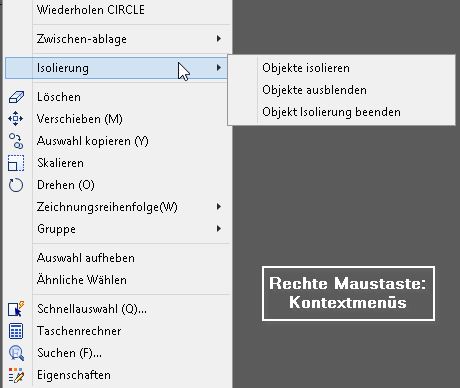Click the scale icon next to Skalieren
Image resolution: width=460 pixels, height=388 pixels.
pyautogui.click(x=16, y=163)
